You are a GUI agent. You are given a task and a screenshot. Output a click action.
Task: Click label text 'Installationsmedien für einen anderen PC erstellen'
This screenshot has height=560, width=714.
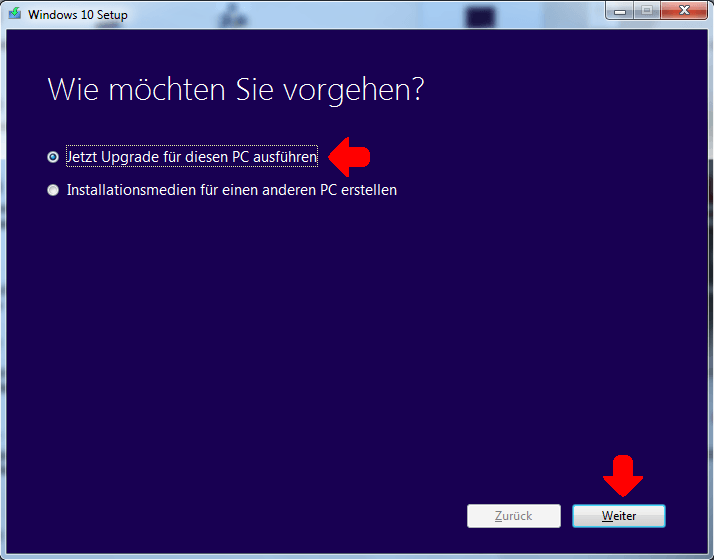tap(232, 190)
